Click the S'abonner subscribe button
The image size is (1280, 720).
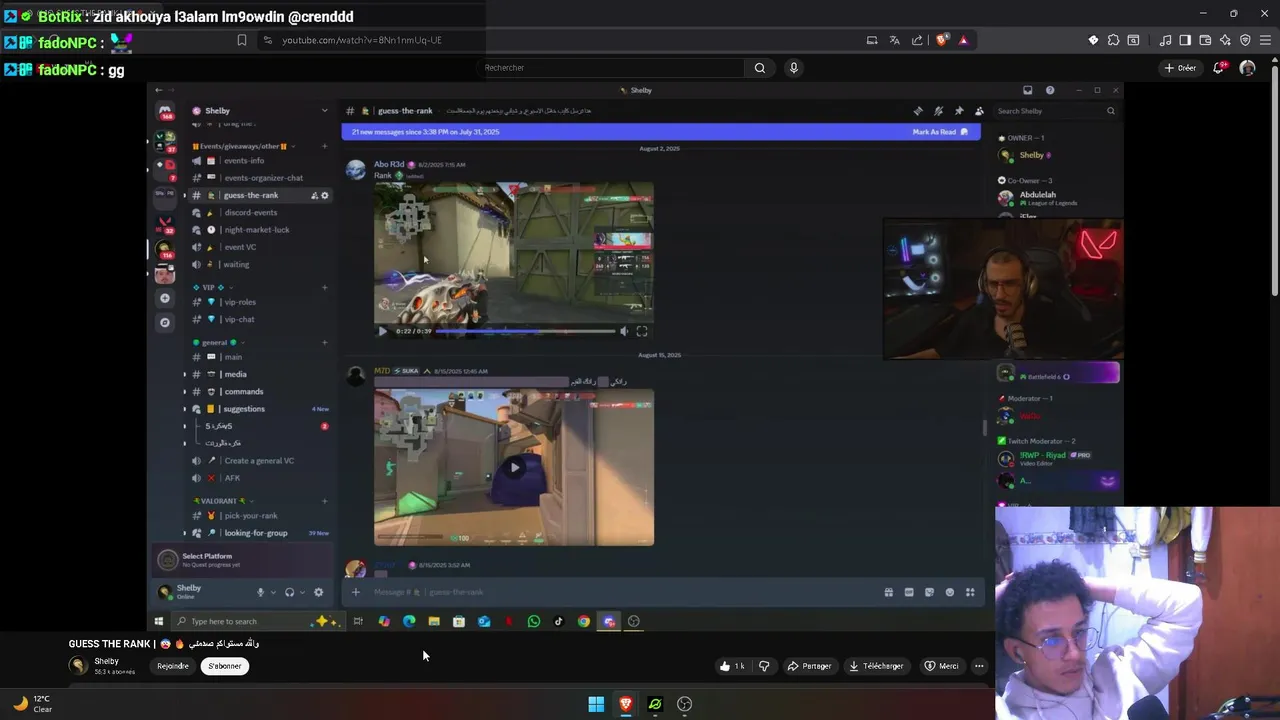coord(224,666)
